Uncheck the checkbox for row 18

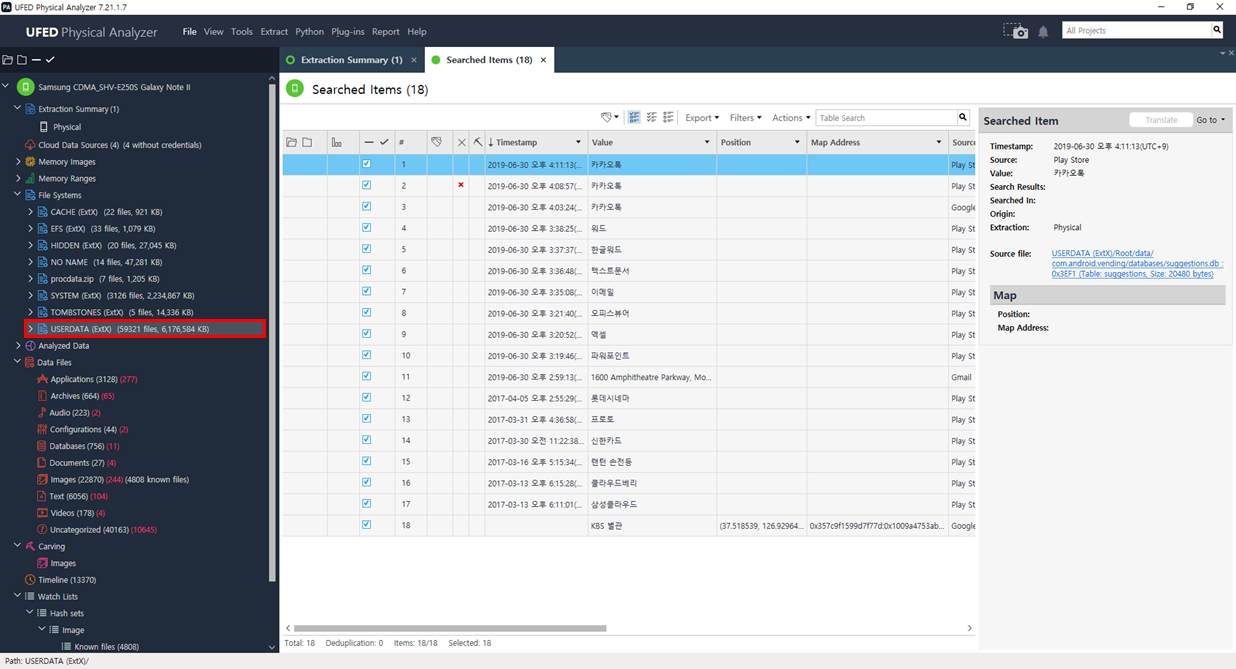tap(366, 525)
